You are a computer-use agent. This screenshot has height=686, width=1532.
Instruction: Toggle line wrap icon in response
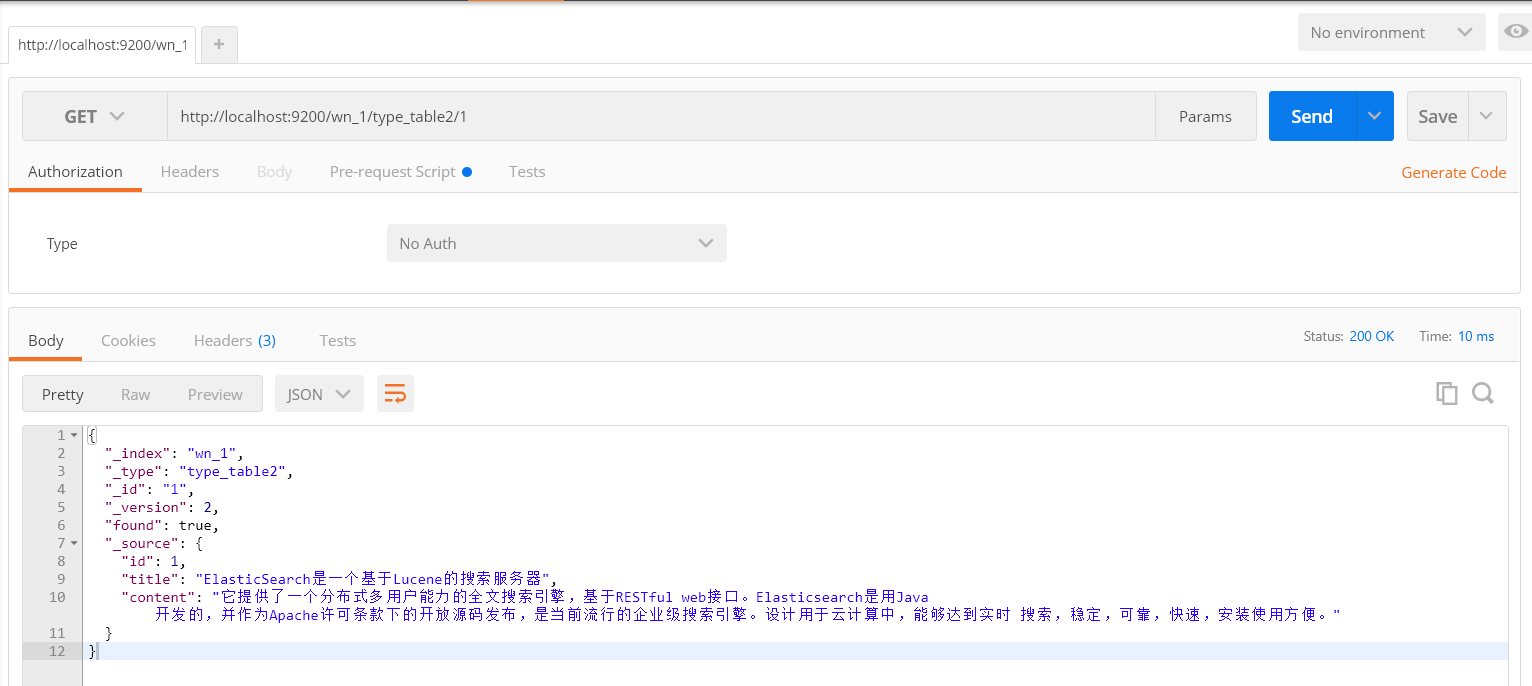pyautogui.click(x=395, y=394)
